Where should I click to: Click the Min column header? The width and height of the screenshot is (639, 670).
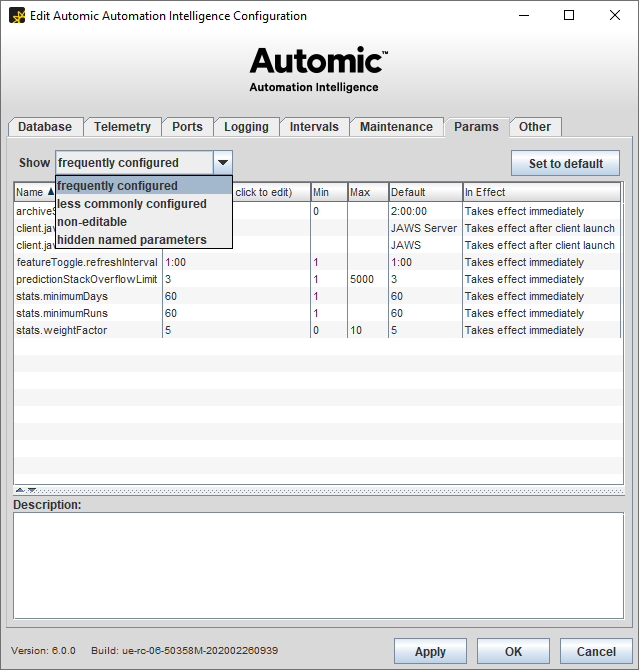329,192
